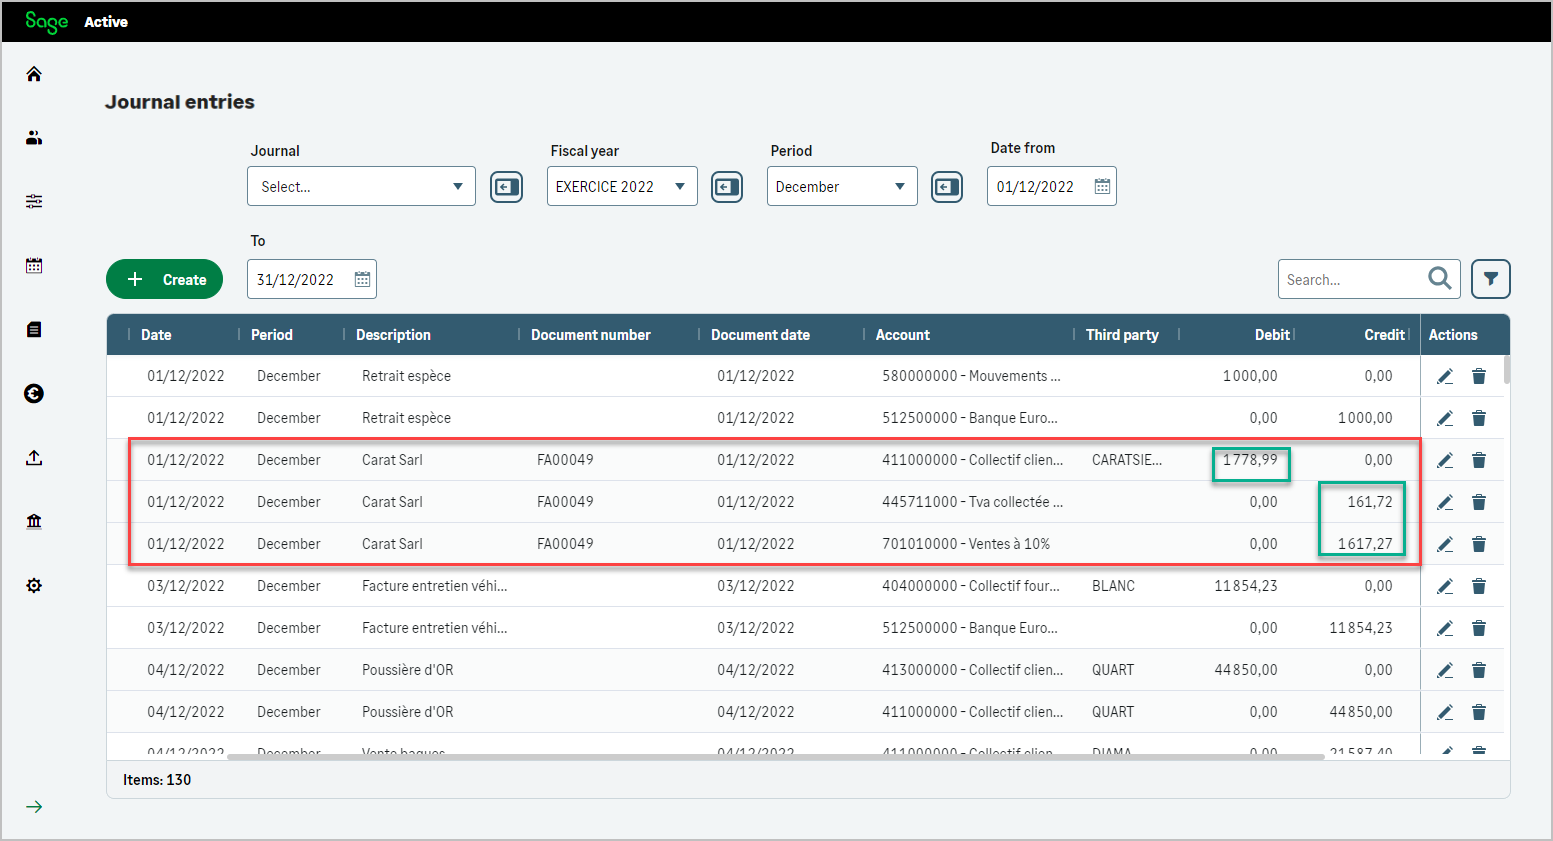Open the Date from calendar picker

(1102, 187)
